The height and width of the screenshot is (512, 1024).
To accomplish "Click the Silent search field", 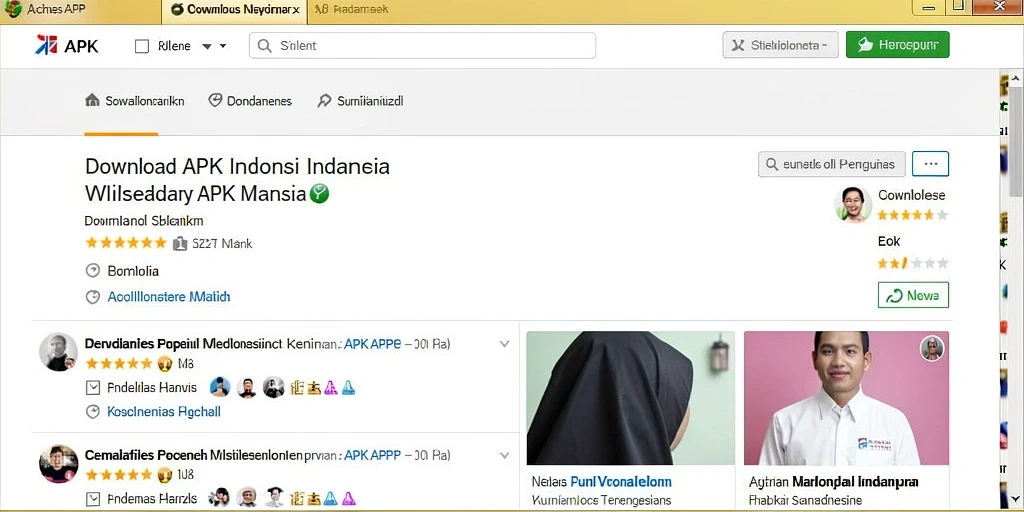I will pos(422,46).
